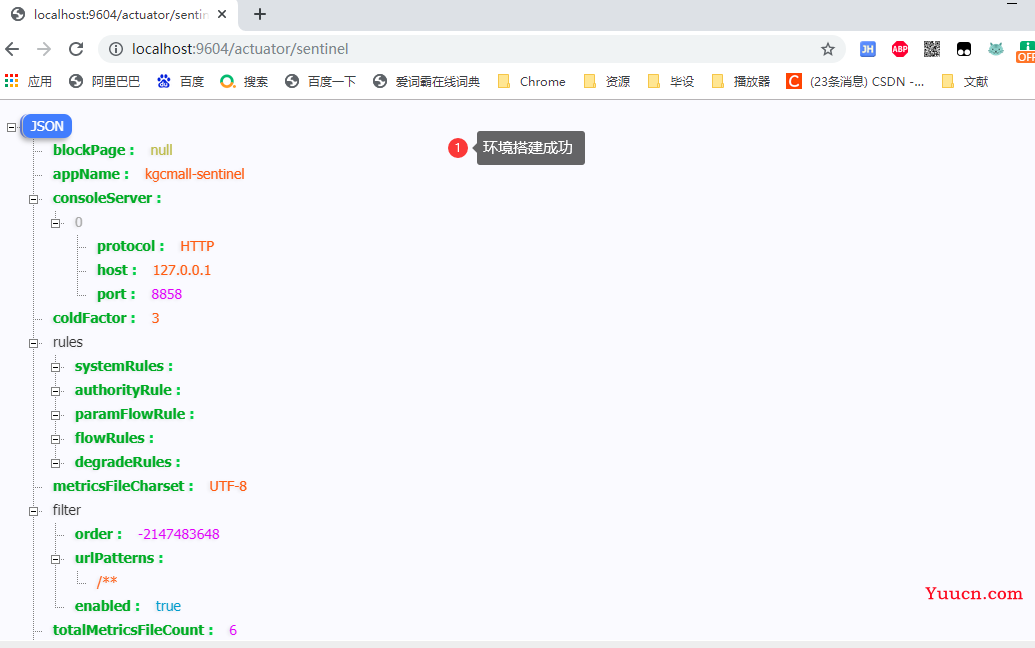Open the 播放器 bookmarks folder
Viewport: 1035px width, 648px height.
(741, 81)
